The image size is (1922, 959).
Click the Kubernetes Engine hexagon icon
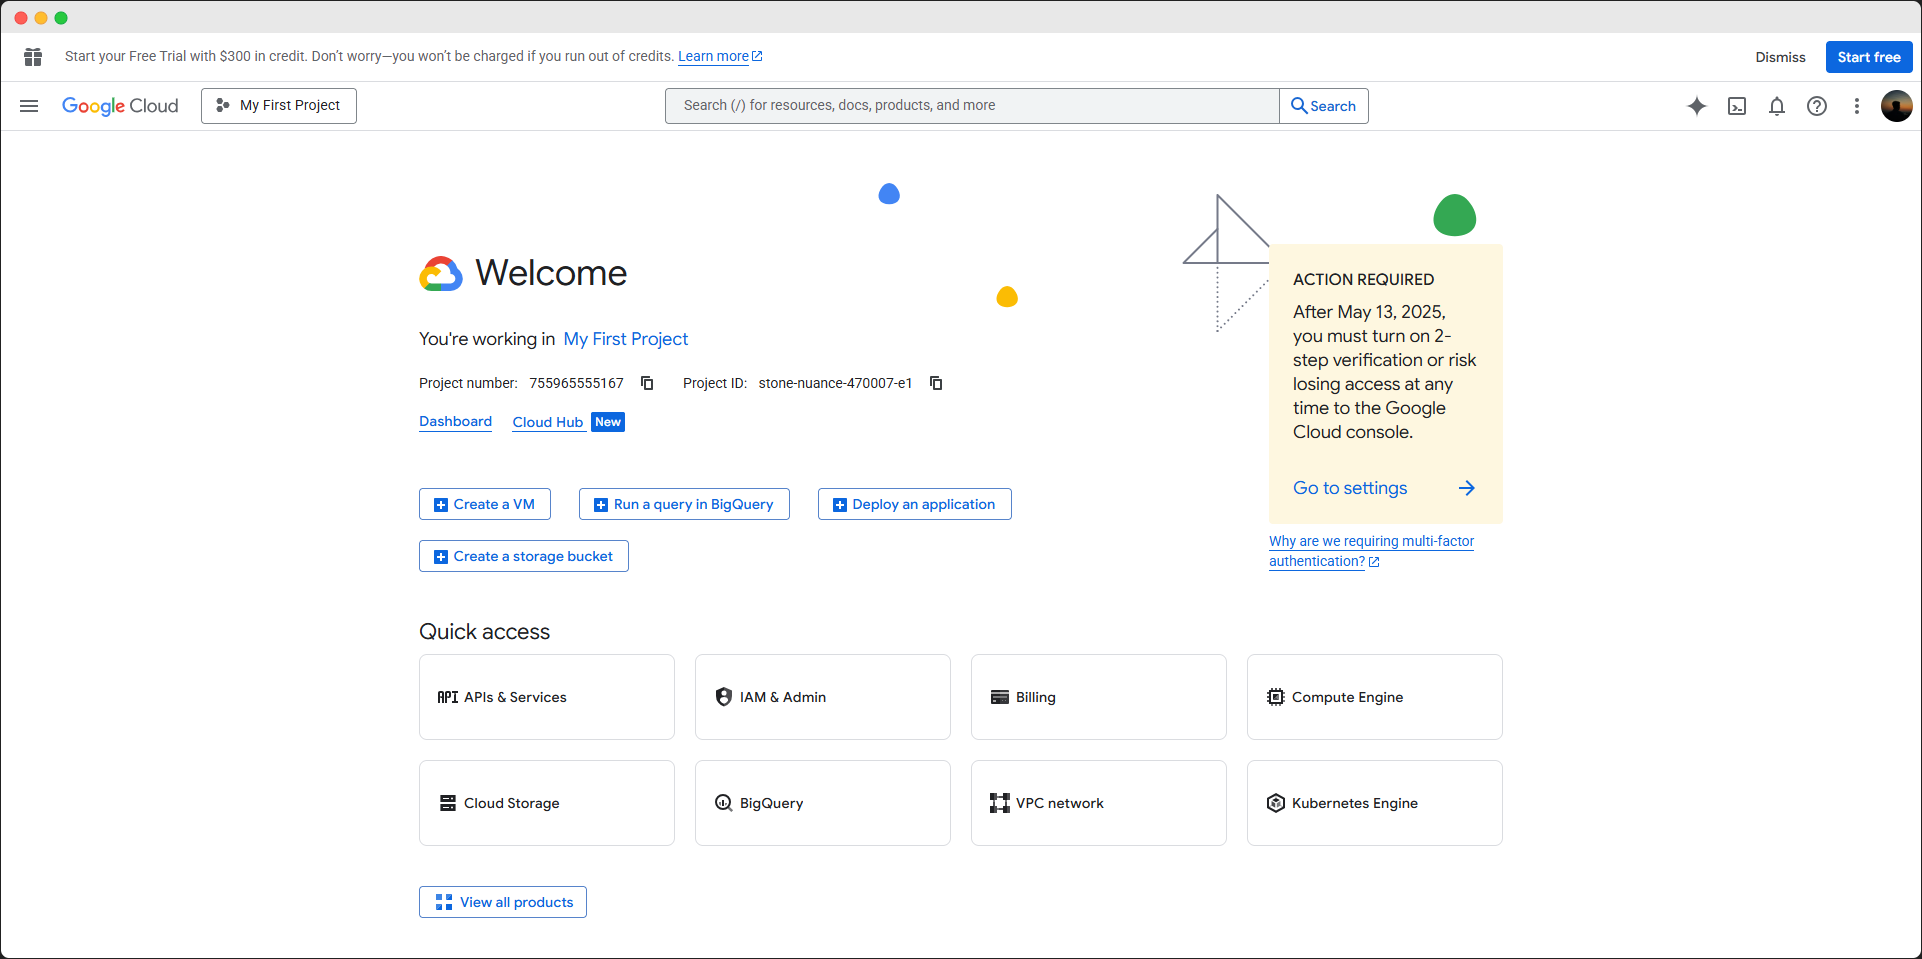click(1276, 803)
